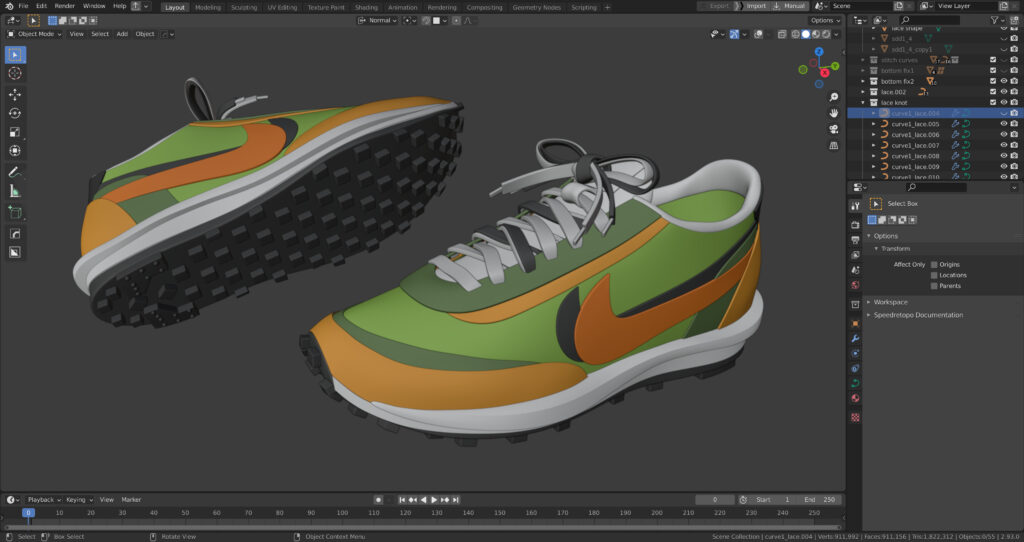Collapse the lace knot collection tree

point(863,103)
